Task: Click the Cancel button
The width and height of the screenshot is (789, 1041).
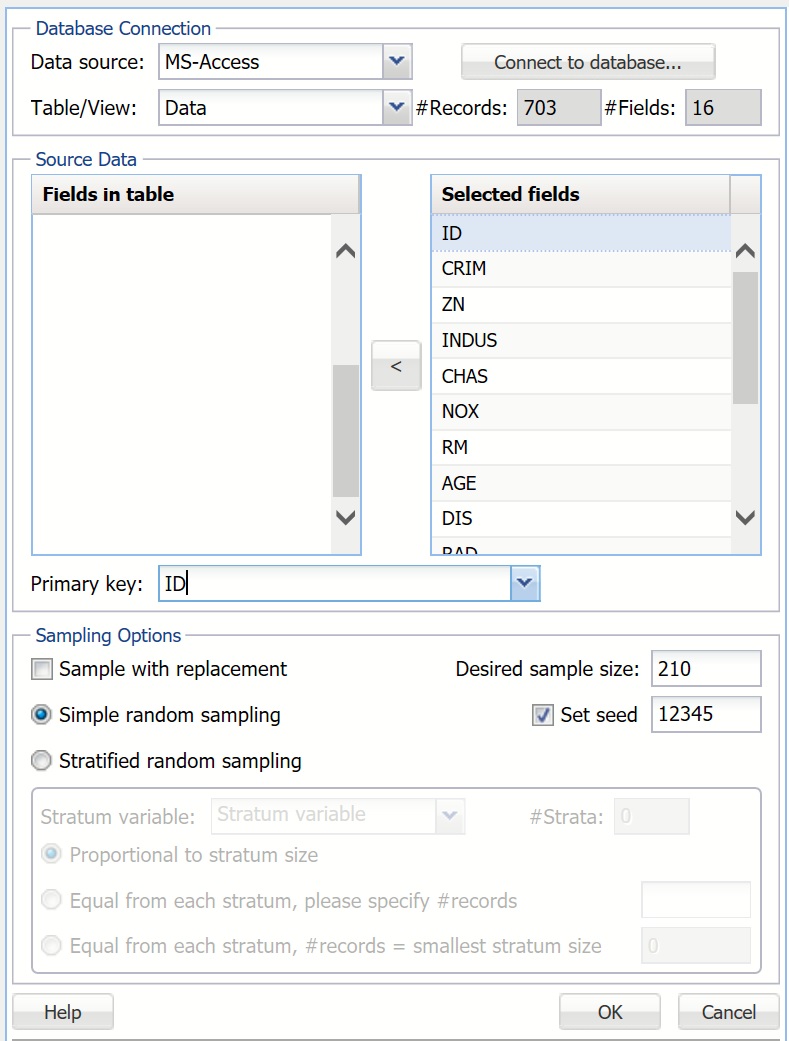Action: [x=728, y=1012]
